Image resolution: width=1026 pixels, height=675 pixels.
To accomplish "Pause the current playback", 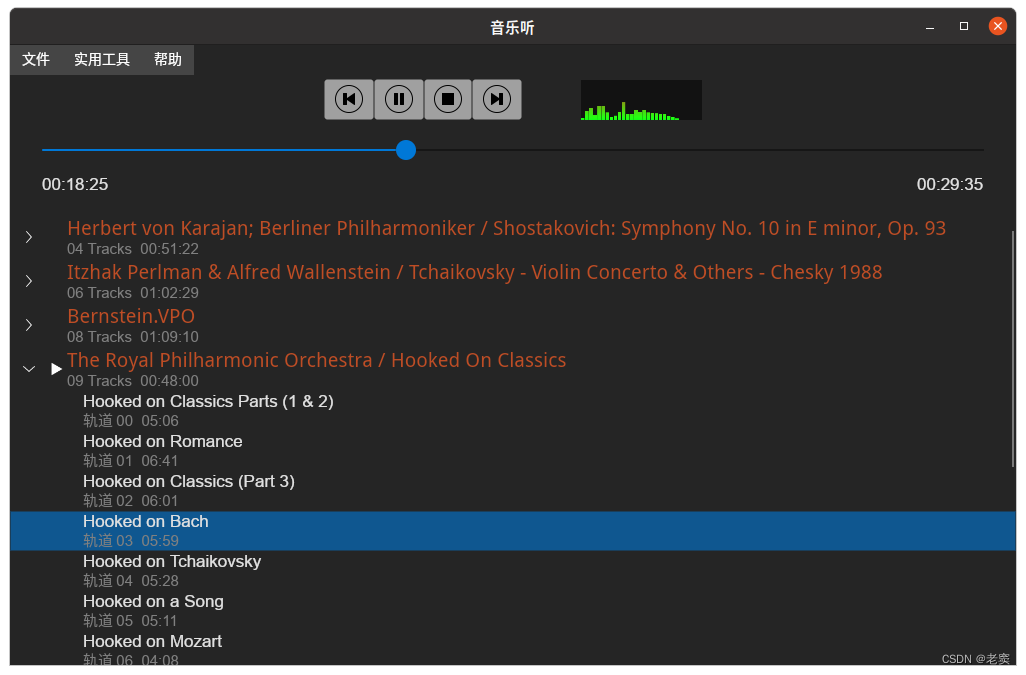I will coord(398,99).
